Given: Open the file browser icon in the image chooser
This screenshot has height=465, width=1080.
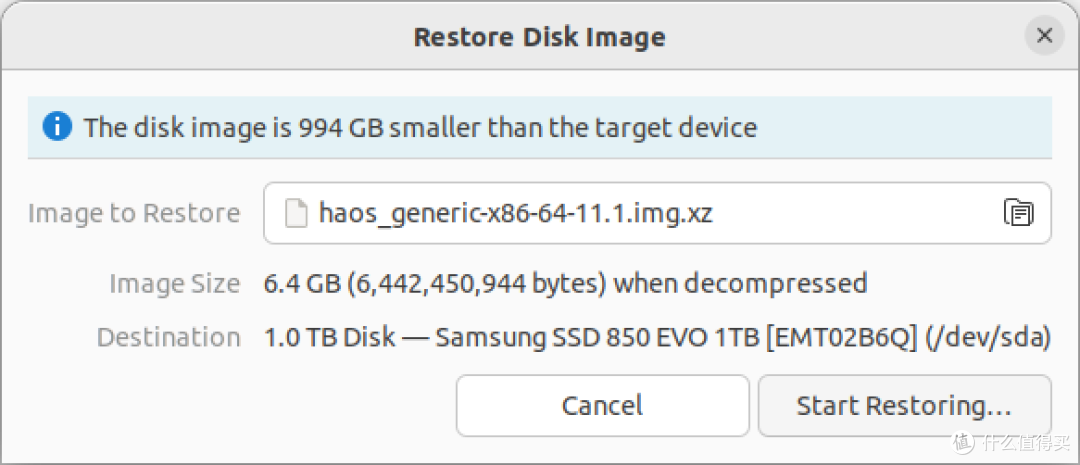Looking at the screenshot, I should click(x=1017, y=213).
